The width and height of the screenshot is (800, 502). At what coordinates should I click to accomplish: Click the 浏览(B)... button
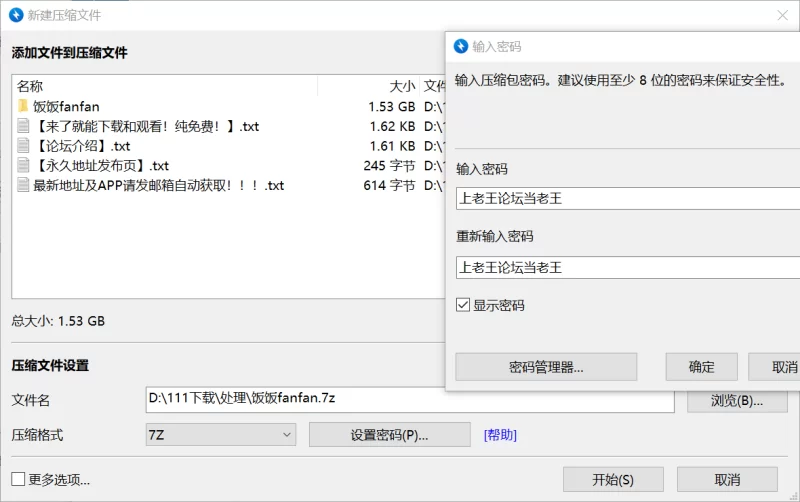737,401
